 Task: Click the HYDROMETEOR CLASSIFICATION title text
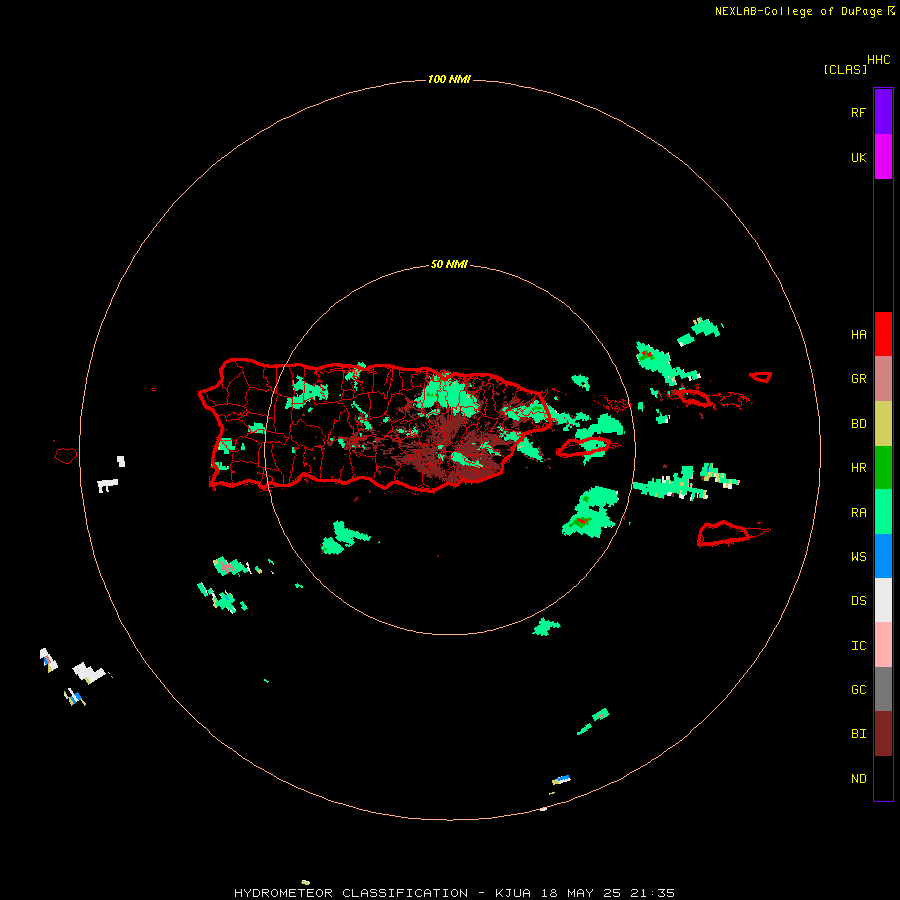coord(351,893)
